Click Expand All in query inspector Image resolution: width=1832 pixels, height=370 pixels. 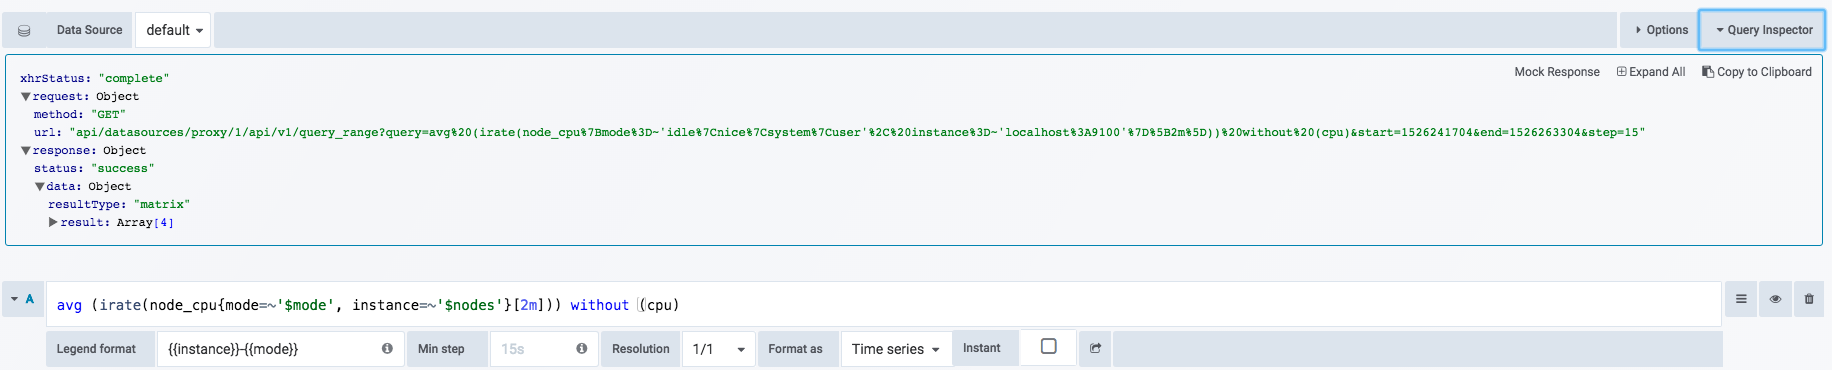(x=1651, y=72)
